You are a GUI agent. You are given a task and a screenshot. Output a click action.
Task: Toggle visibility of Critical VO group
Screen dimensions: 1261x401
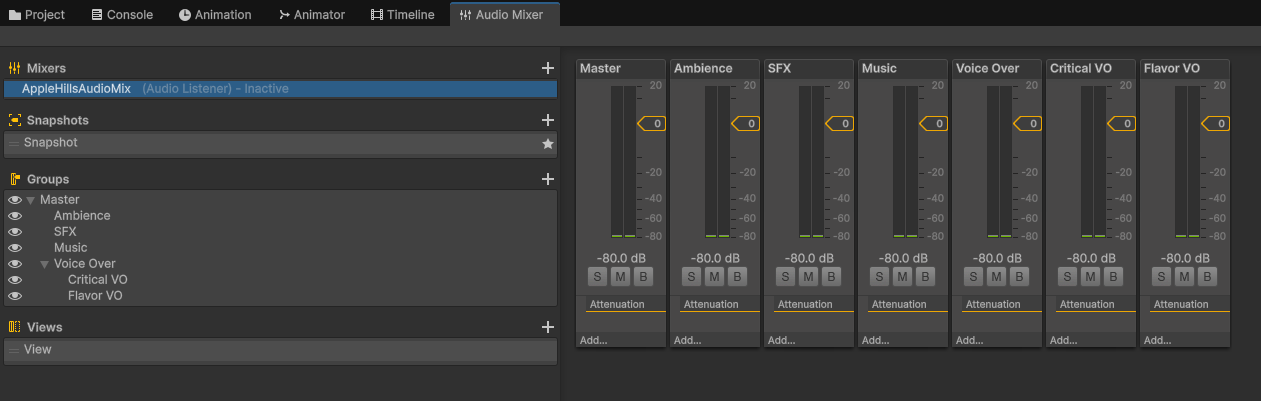click(15, 280)
